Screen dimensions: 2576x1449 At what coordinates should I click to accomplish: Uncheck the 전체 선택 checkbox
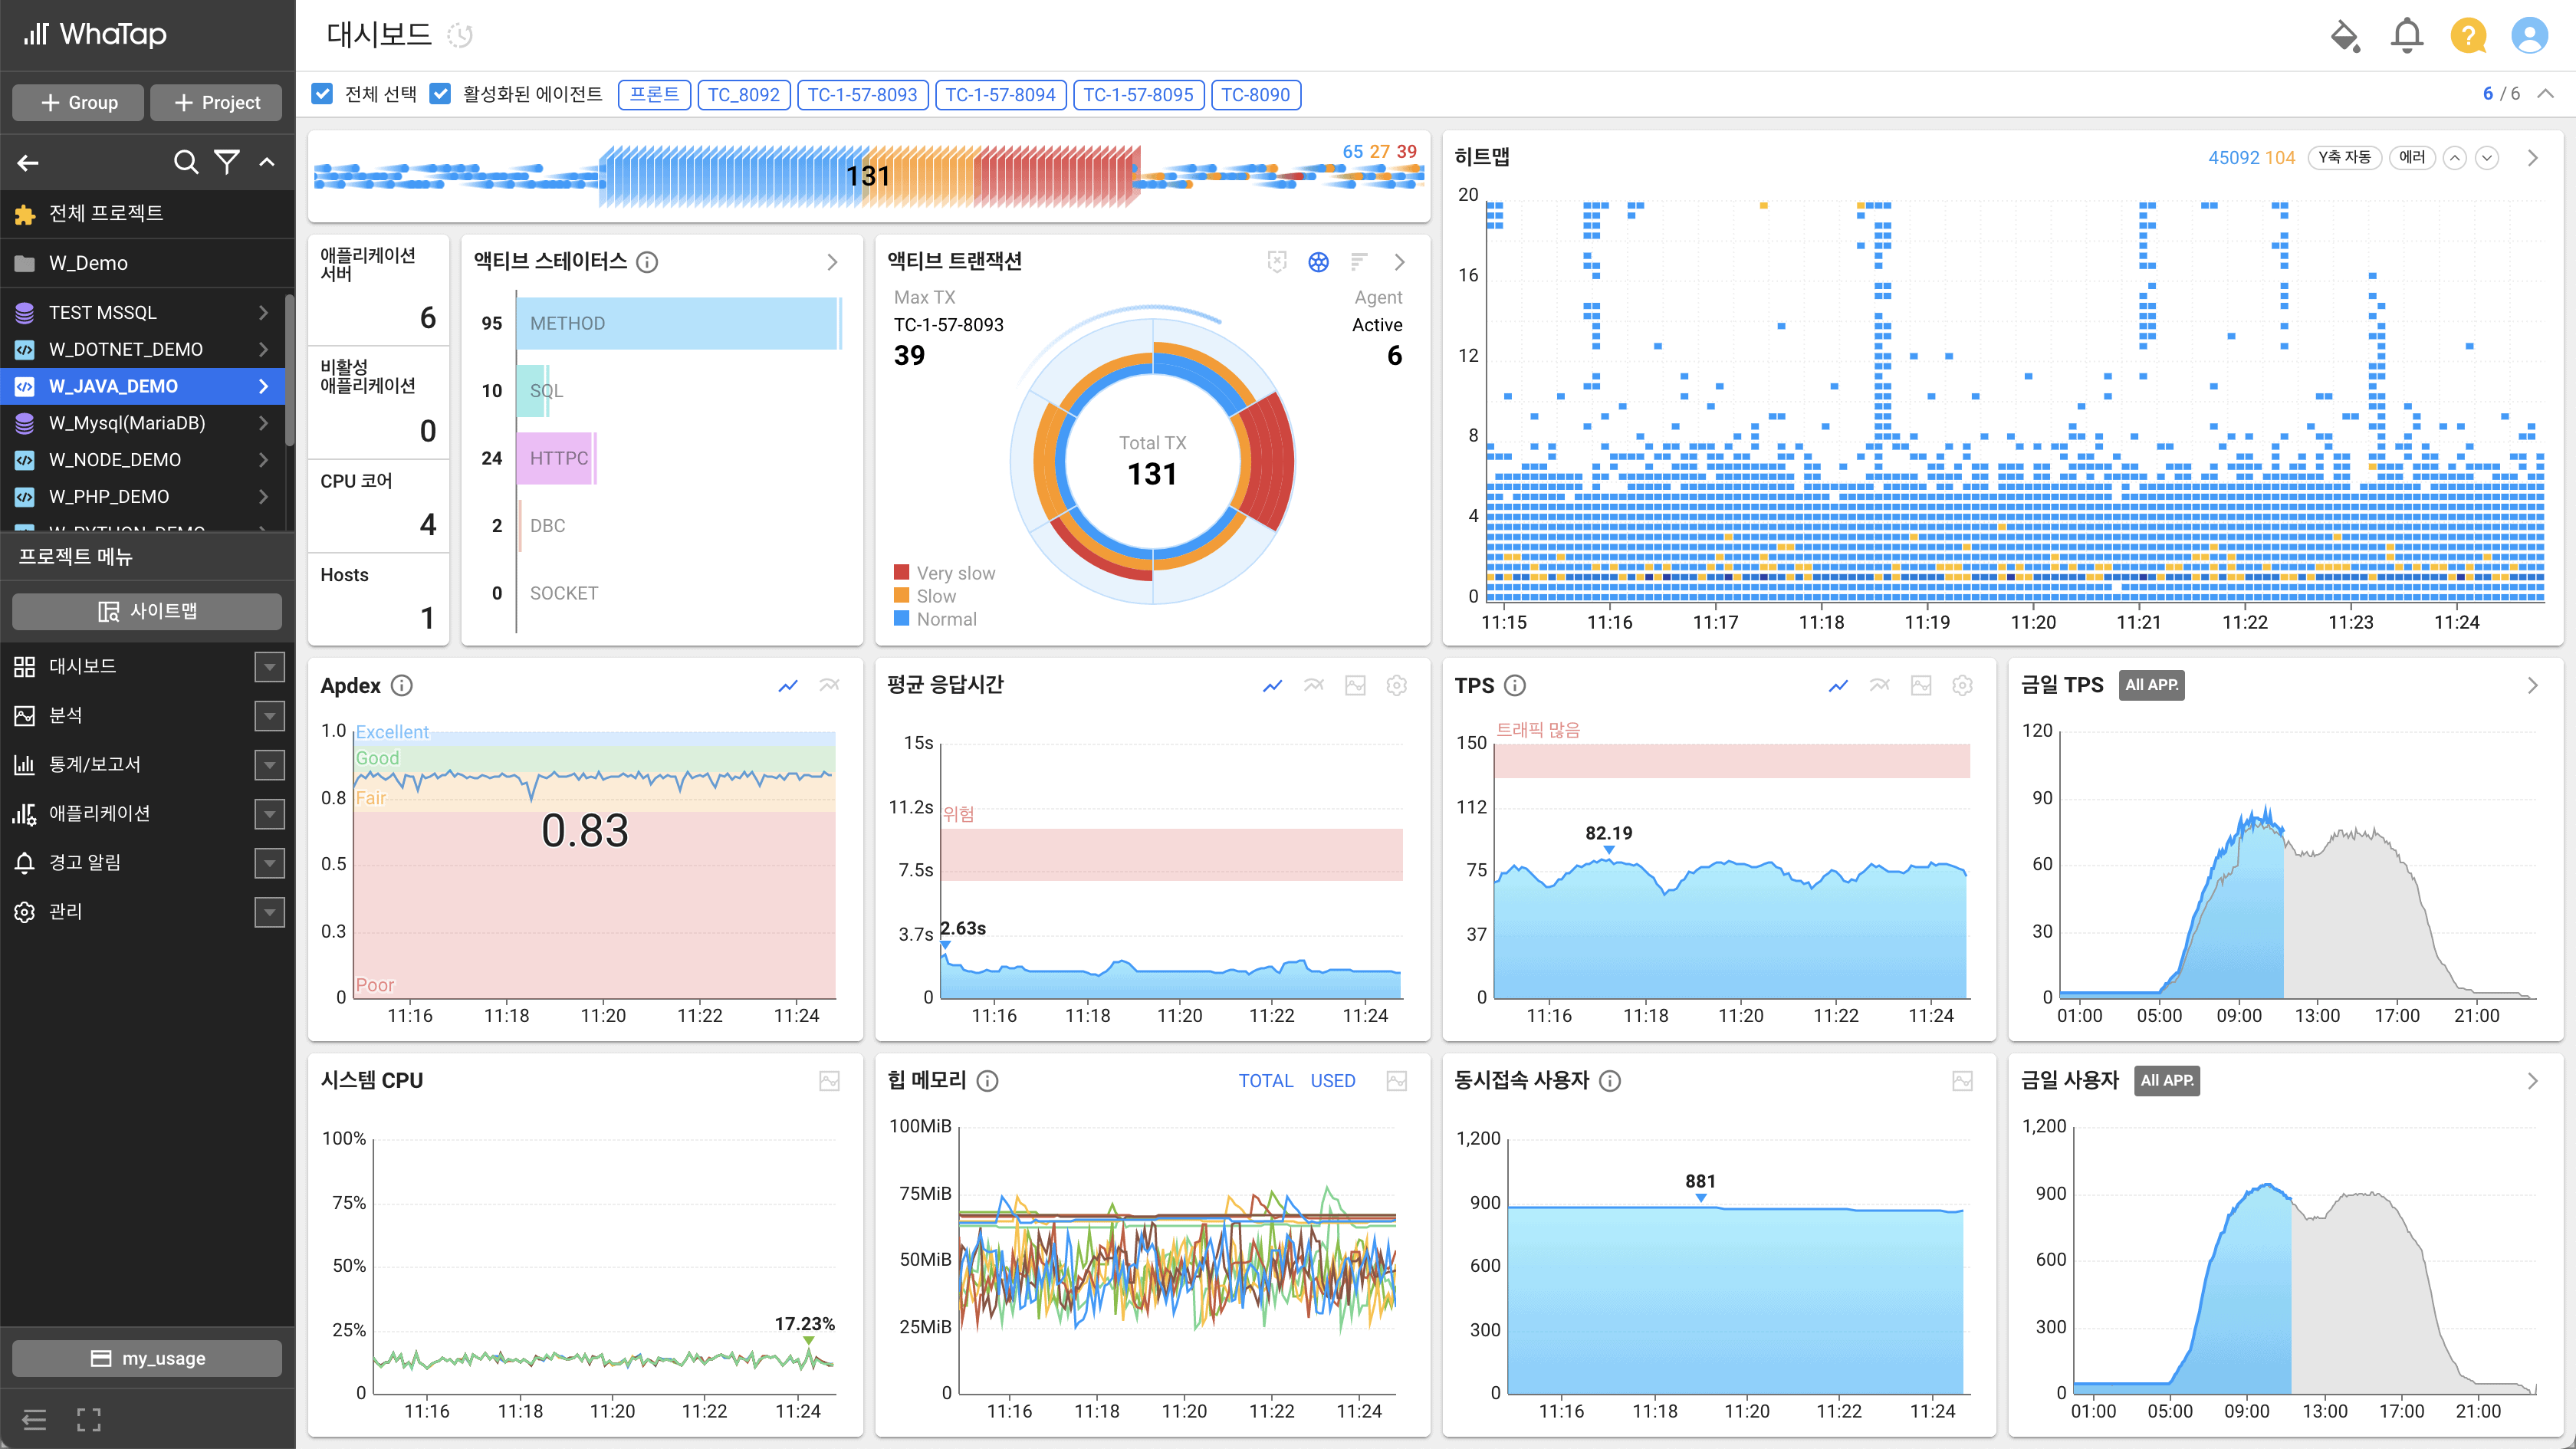click(322, 94)
